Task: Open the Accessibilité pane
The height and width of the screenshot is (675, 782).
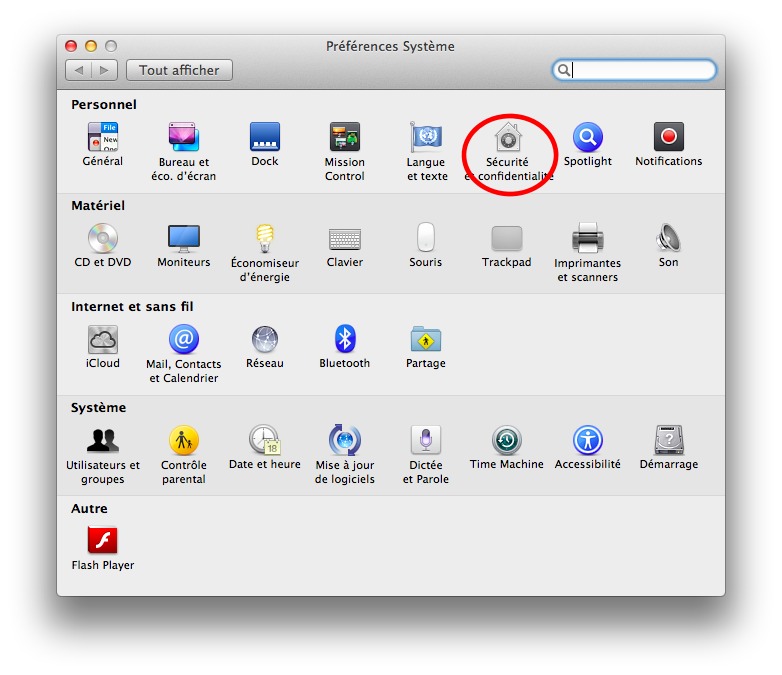Action: (587, 441)
